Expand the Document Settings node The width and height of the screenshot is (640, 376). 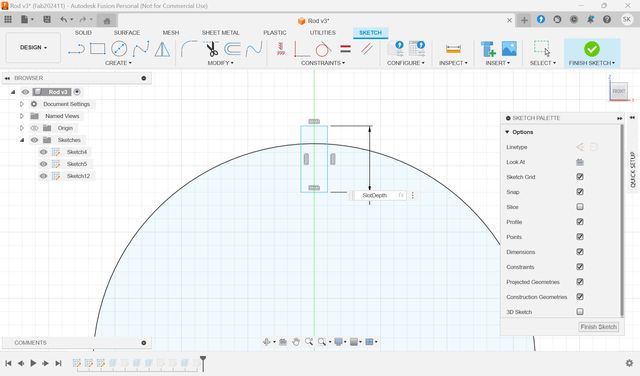coord(22,104)
